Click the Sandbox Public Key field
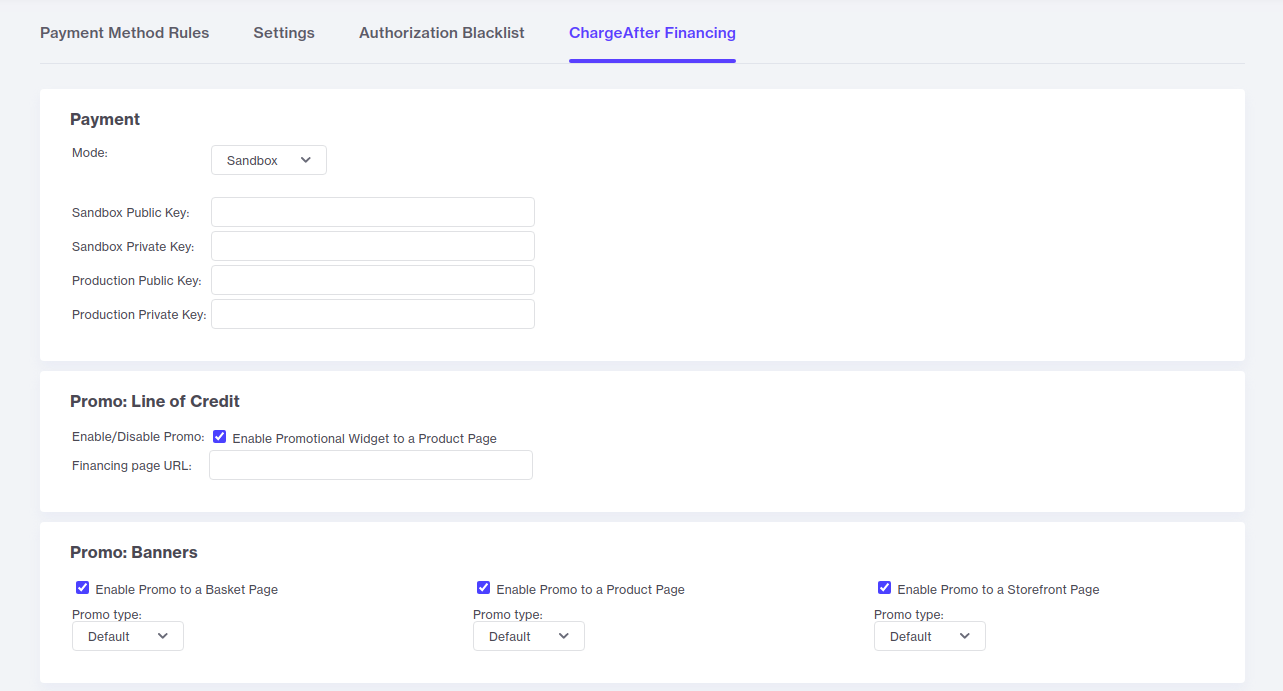1283x691 pixels. click(x=373, y=212)
